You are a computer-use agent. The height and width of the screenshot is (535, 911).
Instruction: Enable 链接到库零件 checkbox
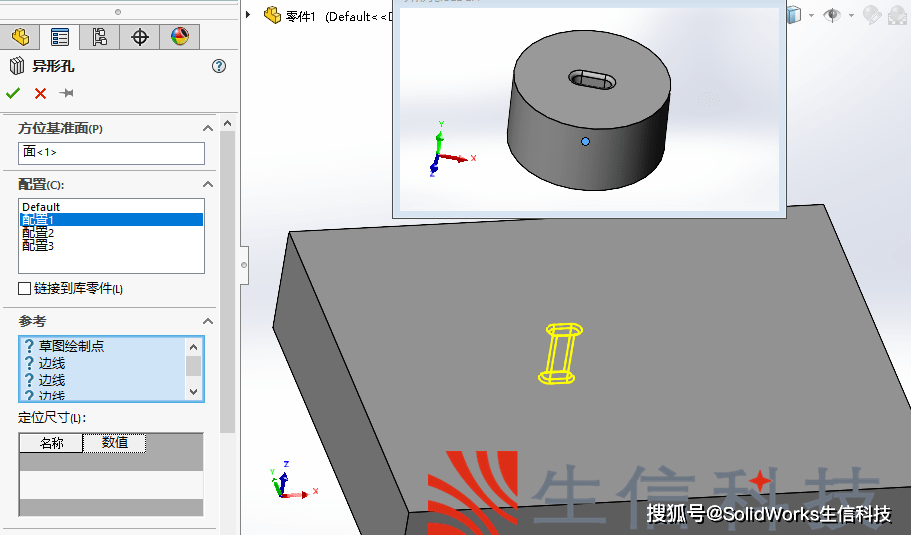(25, 289)
